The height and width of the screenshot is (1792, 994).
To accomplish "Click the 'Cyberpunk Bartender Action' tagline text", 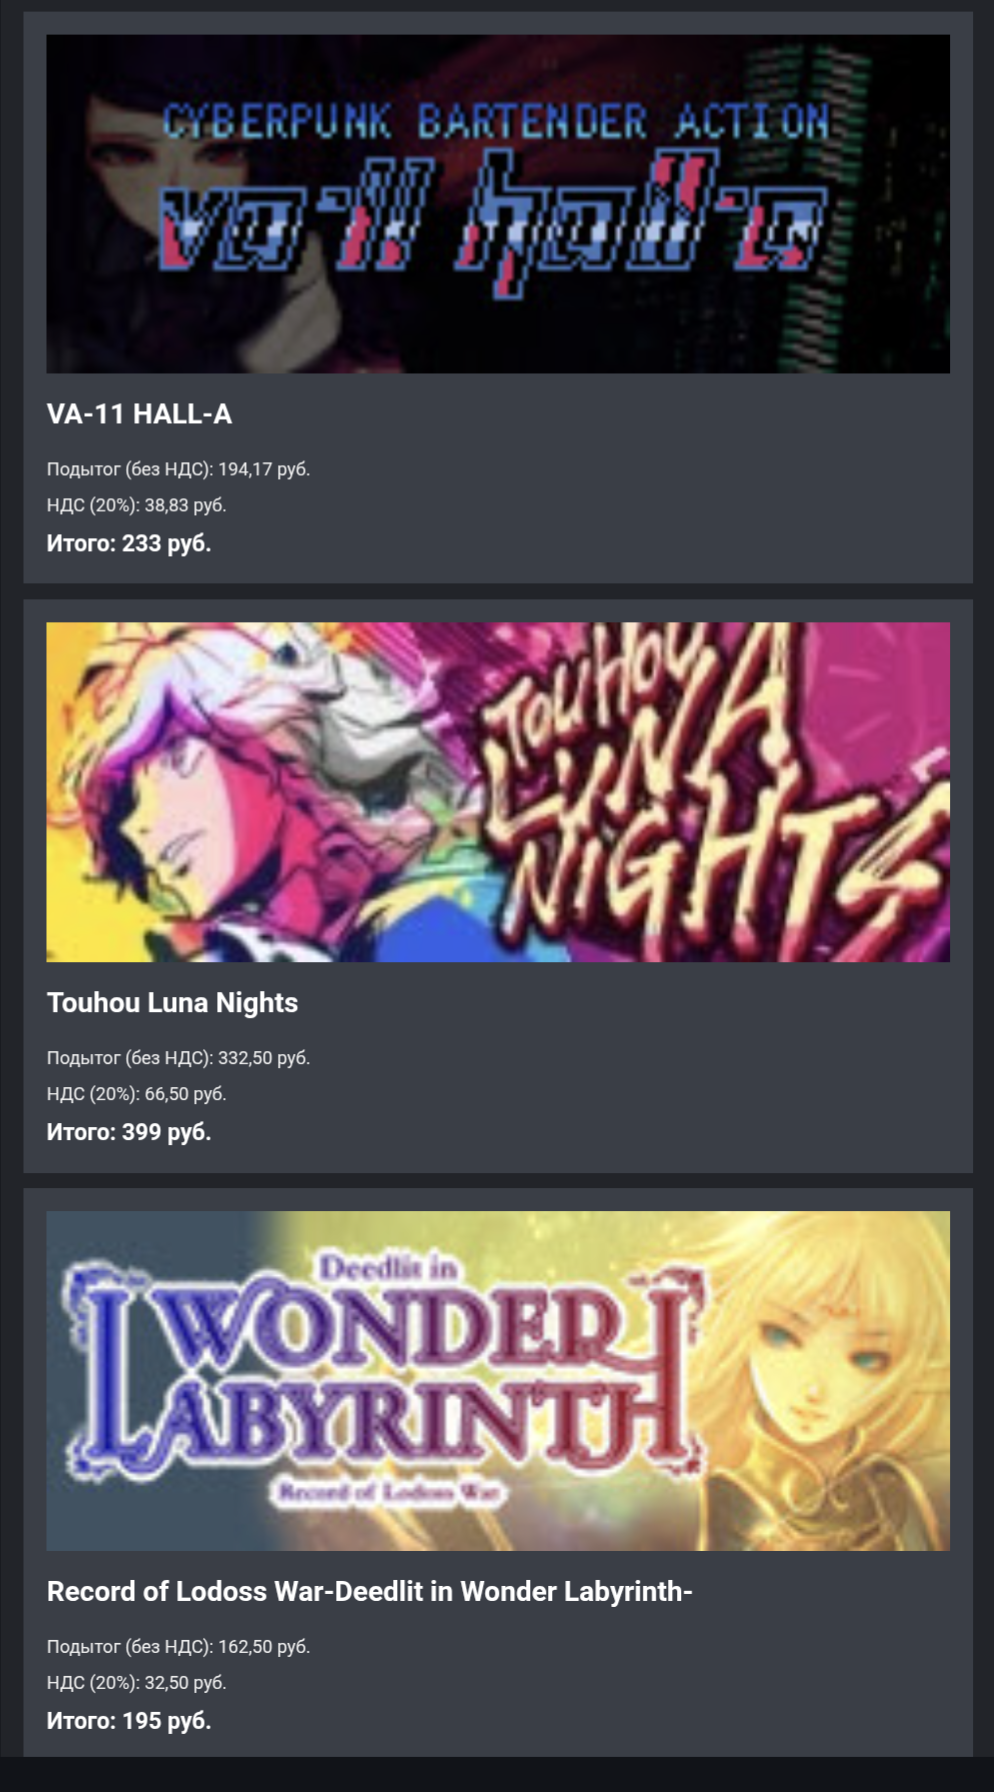I will pyautogui.click(x=497, y=122).
